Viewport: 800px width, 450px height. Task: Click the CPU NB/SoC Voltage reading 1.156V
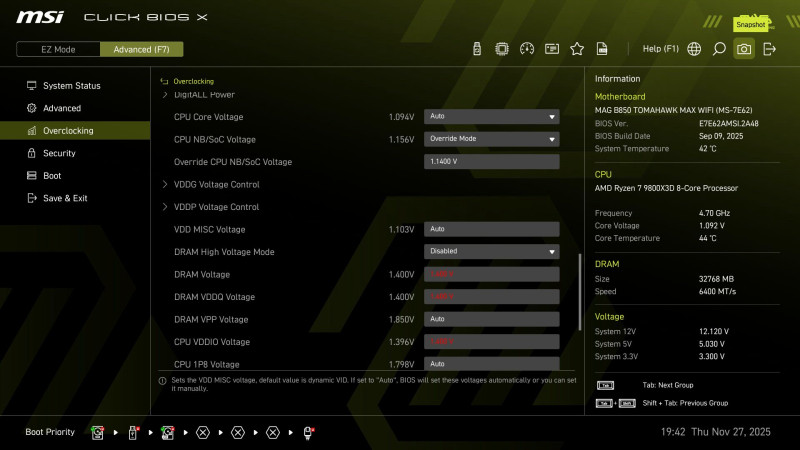click(x=401, y=139)
